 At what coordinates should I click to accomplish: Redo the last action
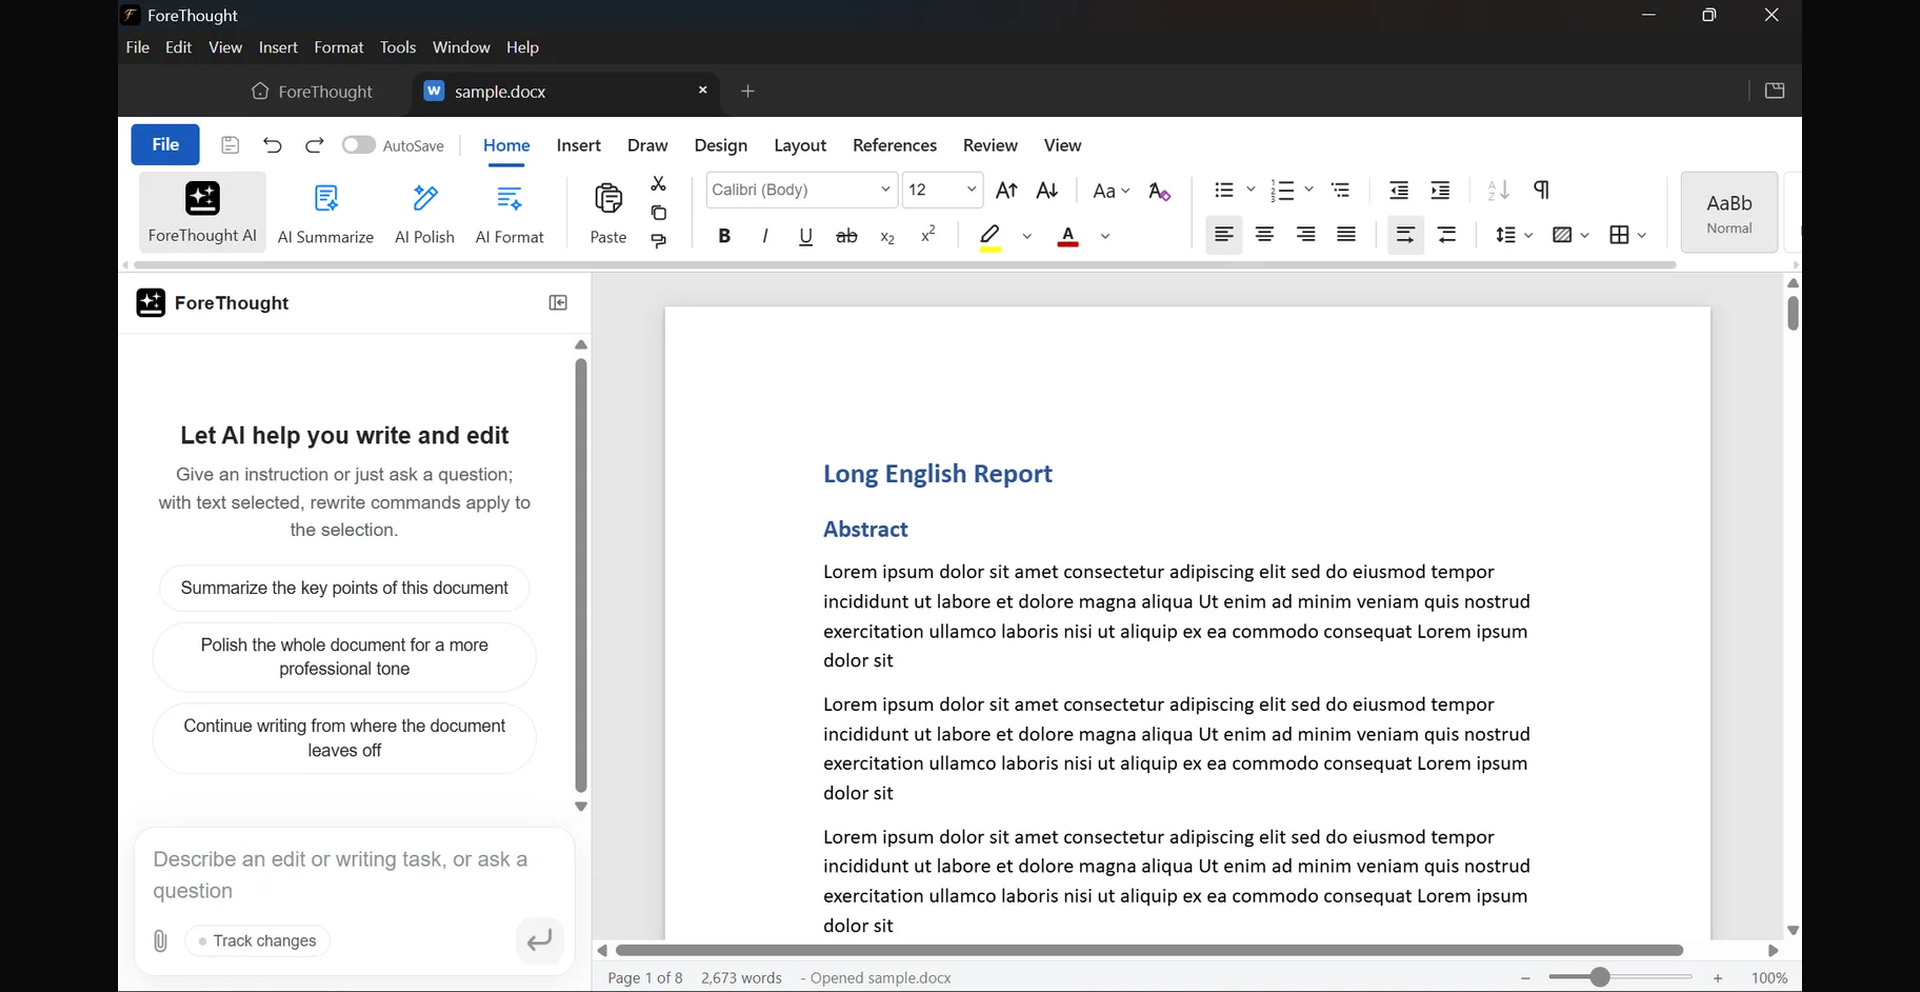pyautogui.click(x=314, y=145)
